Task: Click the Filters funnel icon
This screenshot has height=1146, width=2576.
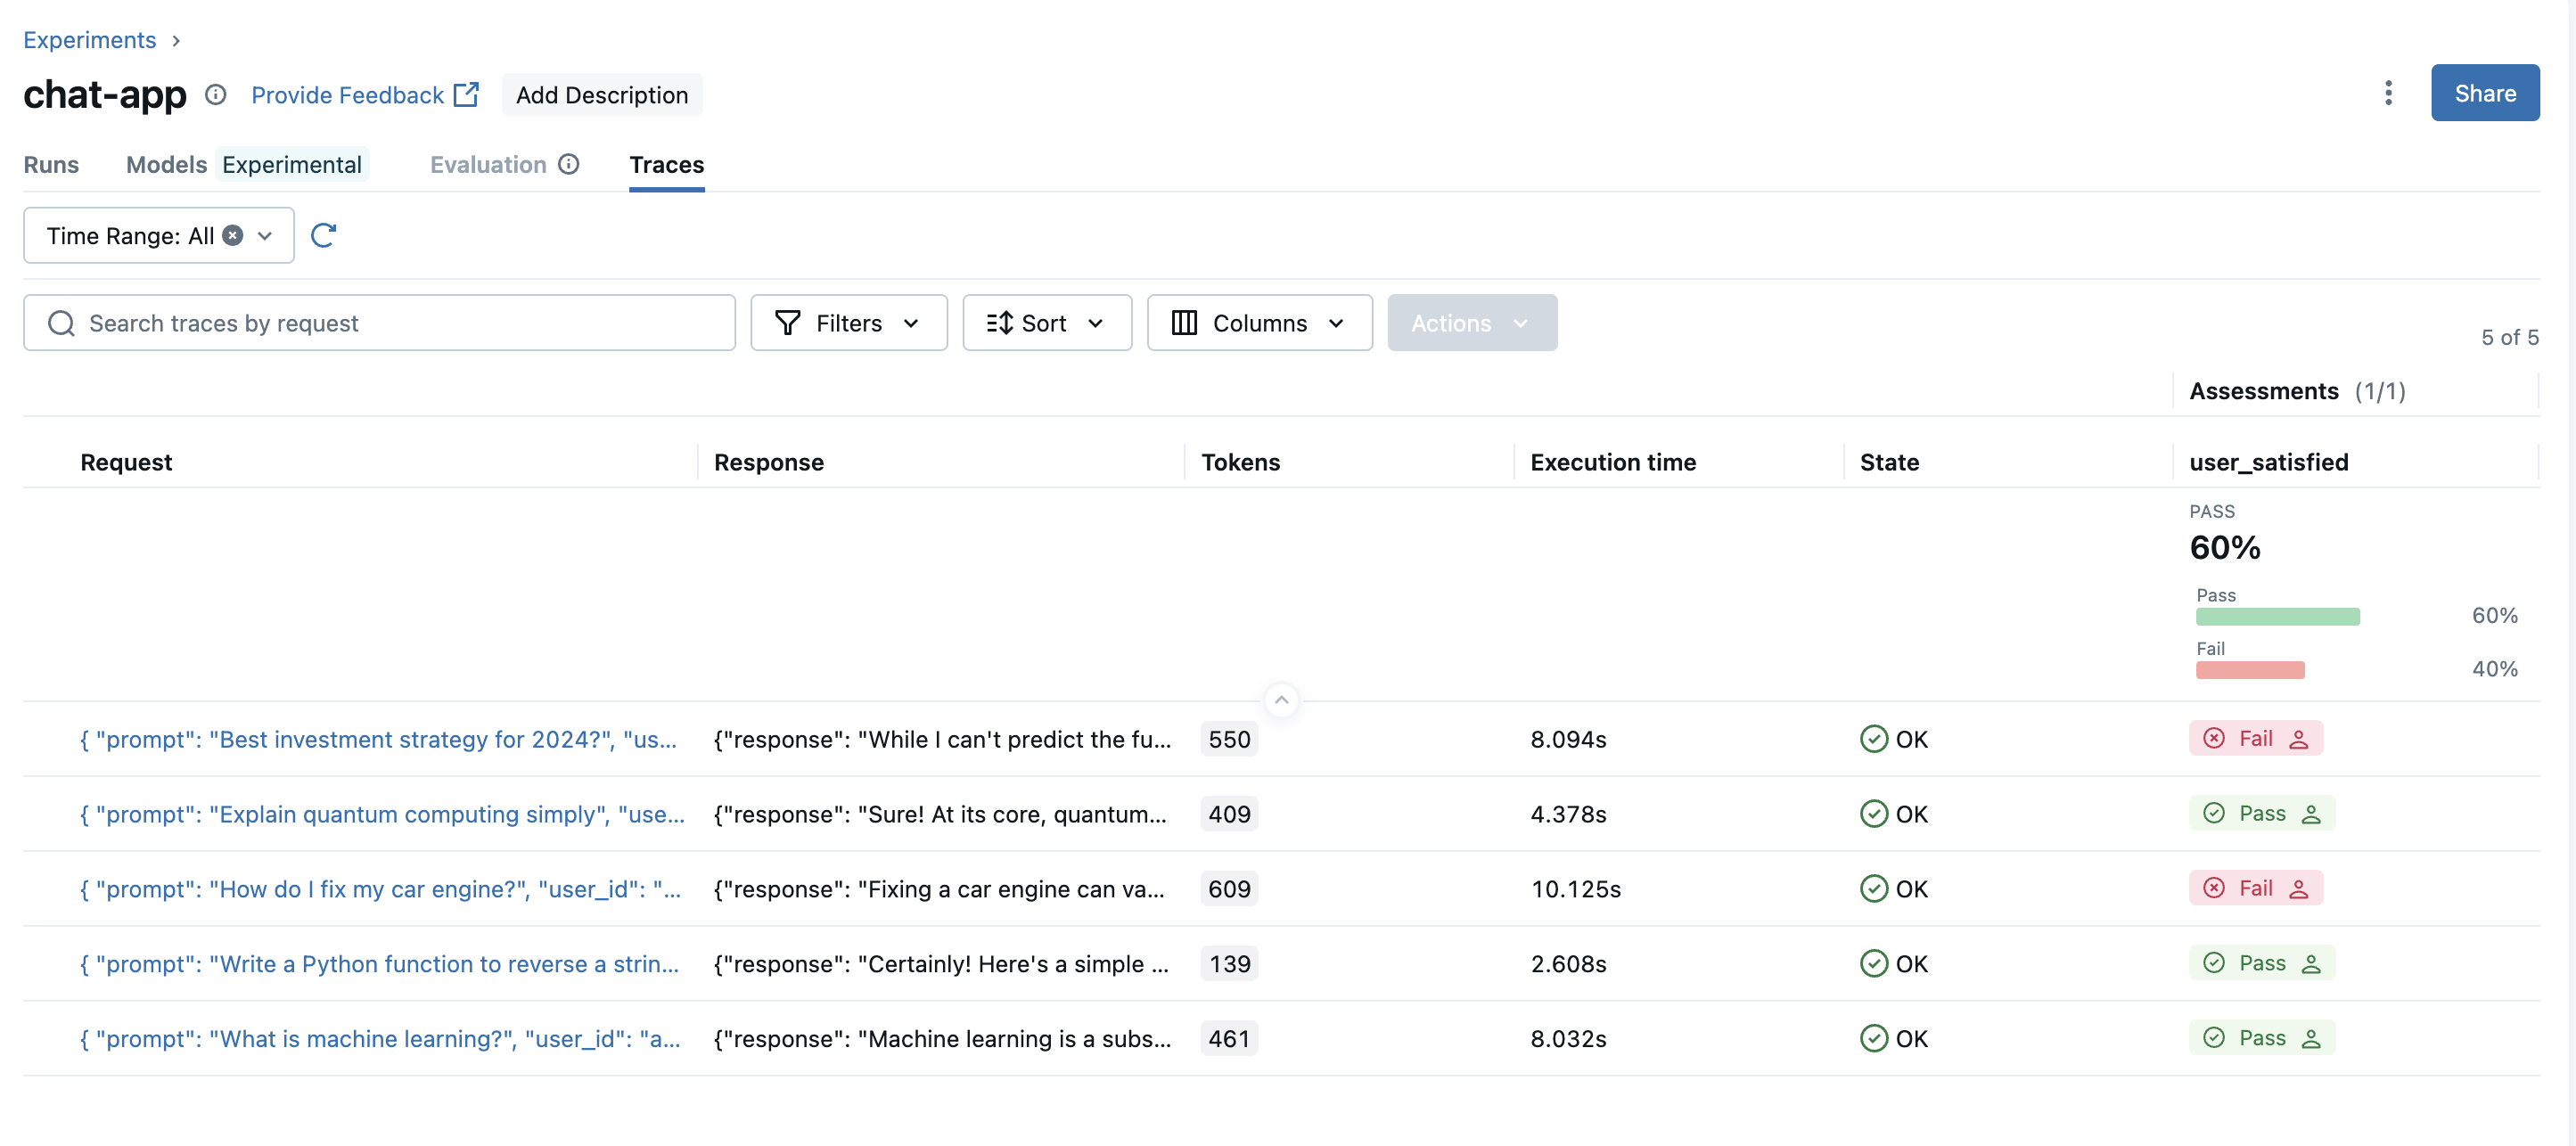Action: coord(788,322)
